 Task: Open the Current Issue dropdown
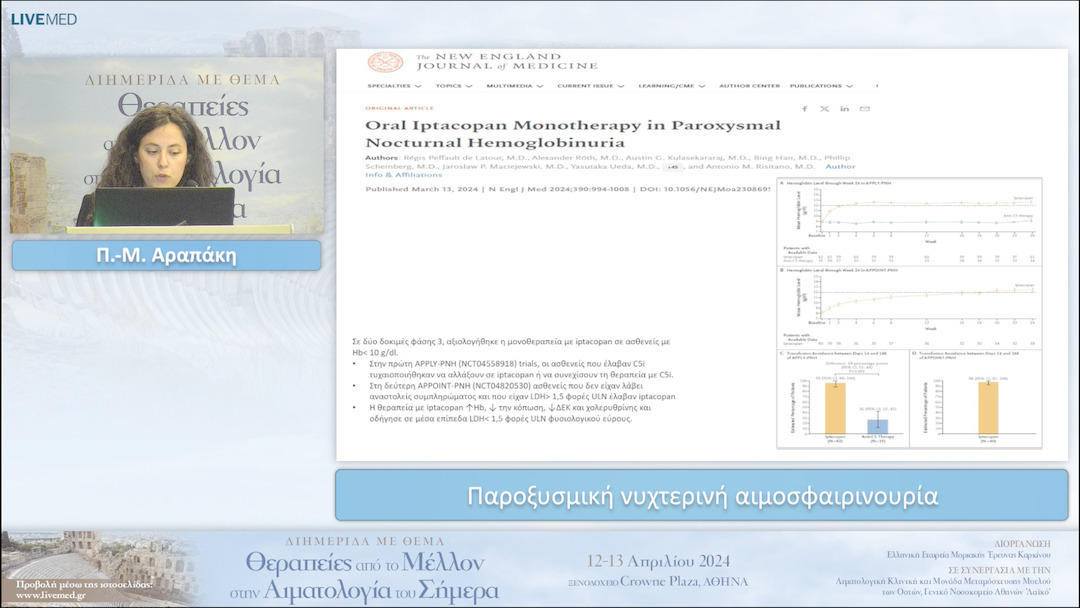590,86
